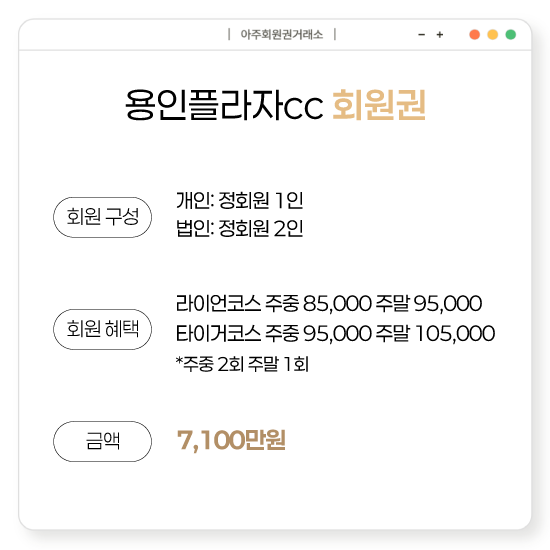Click the 타이거코스 weekday price line
This screenshot has width=550, height=550.
[335, 333]
